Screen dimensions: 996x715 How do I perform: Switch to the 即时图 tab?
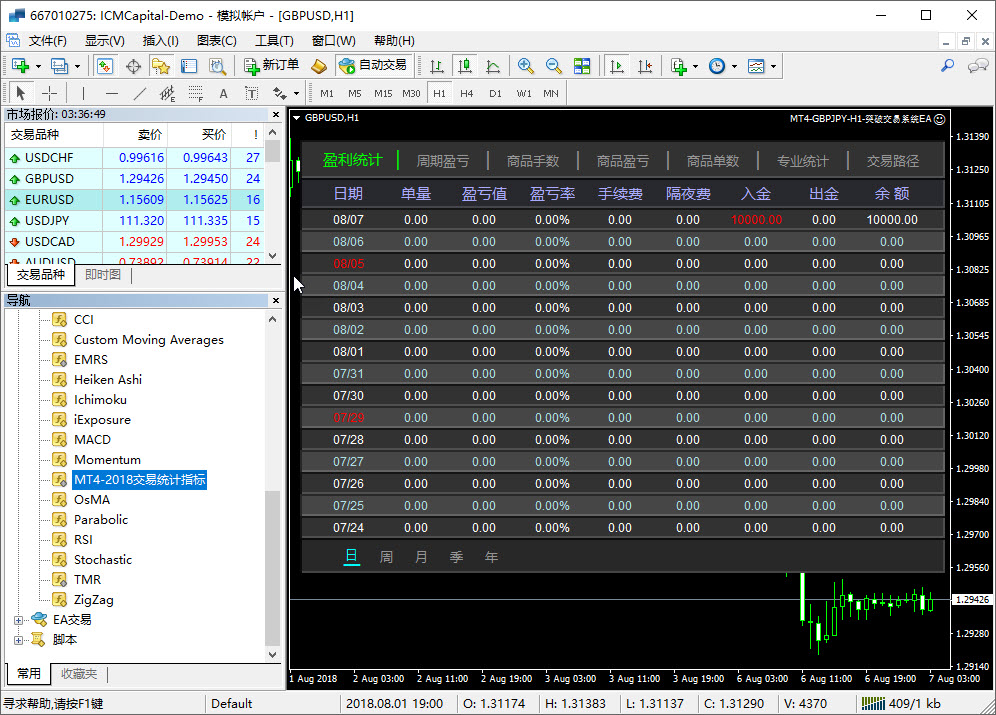point(102,274)
